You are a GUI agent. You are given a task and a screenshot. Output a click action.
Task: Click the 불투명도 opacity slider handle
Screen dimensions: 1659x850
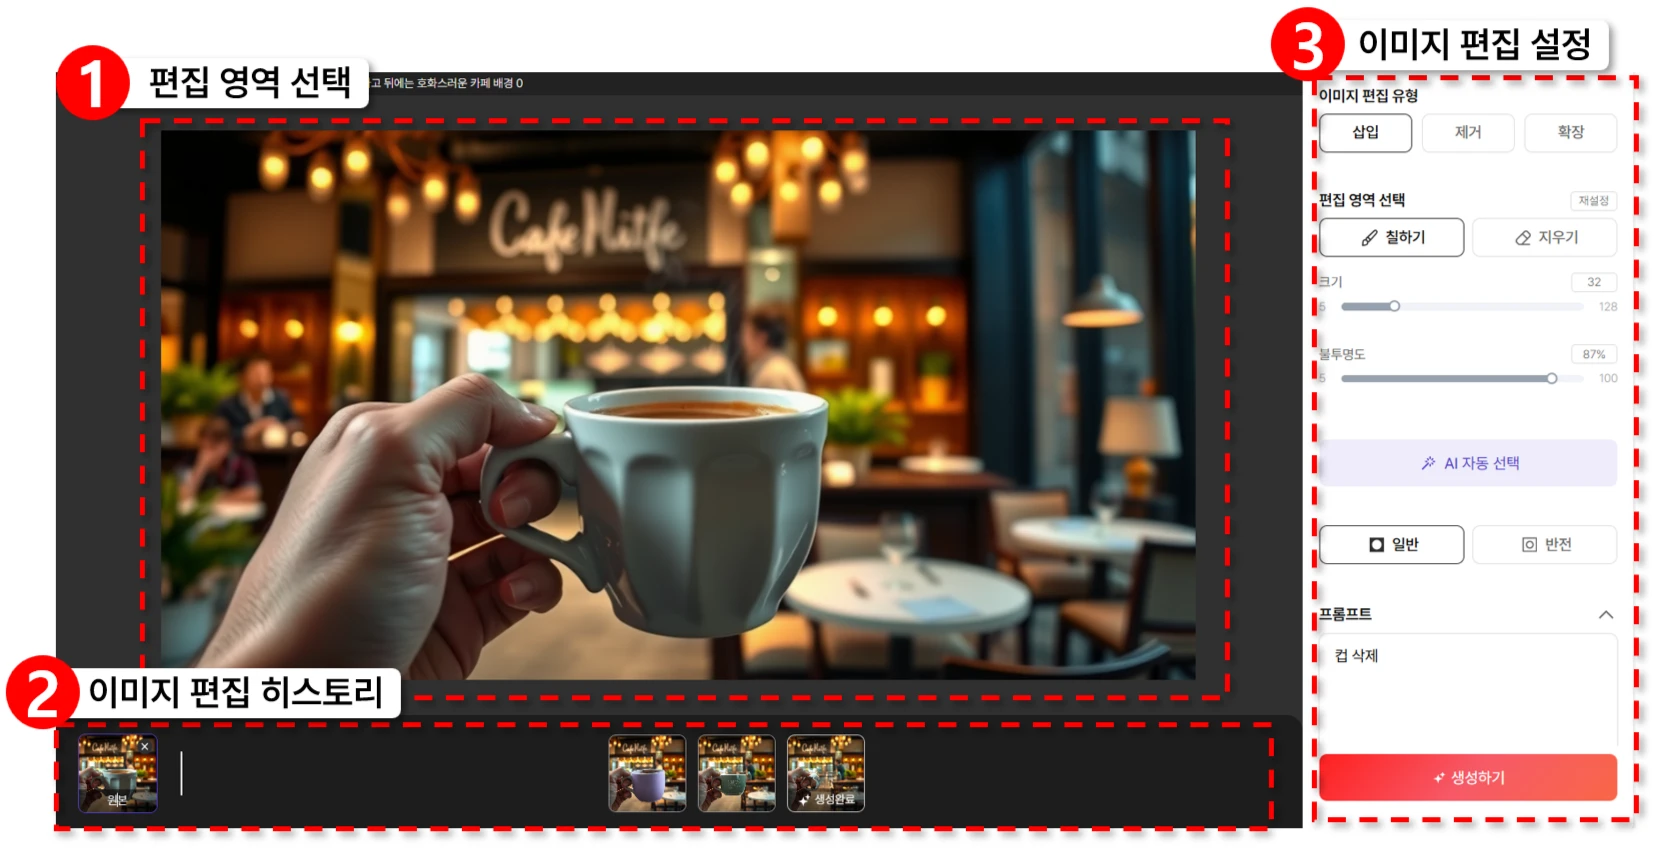(x=1551, y=379)
